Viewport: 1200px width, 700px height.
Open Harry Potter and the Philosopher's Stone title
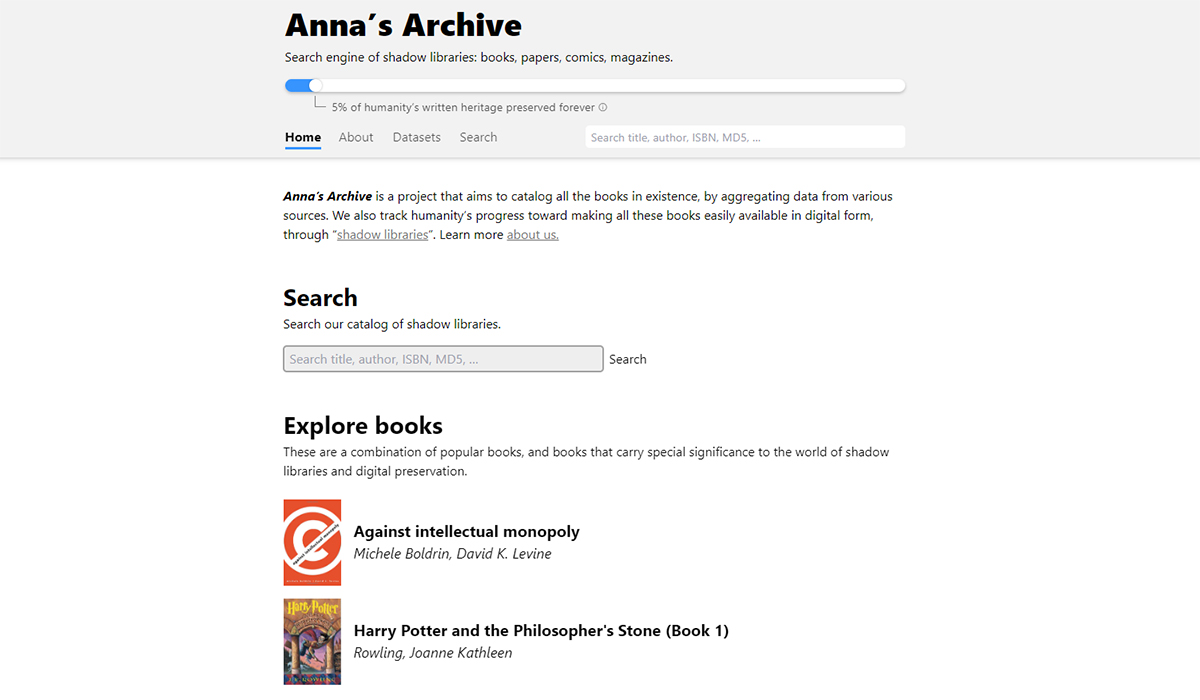(541, 631)
